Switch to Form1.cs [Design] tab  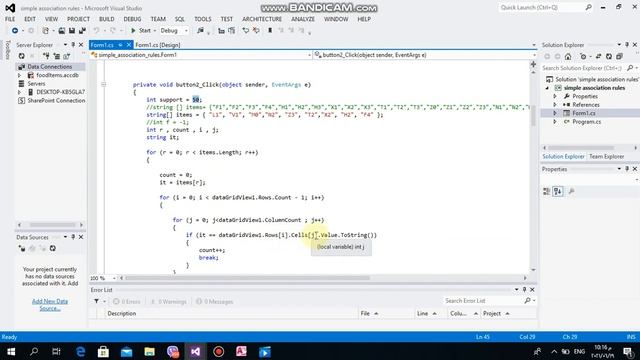click(158, 45)
